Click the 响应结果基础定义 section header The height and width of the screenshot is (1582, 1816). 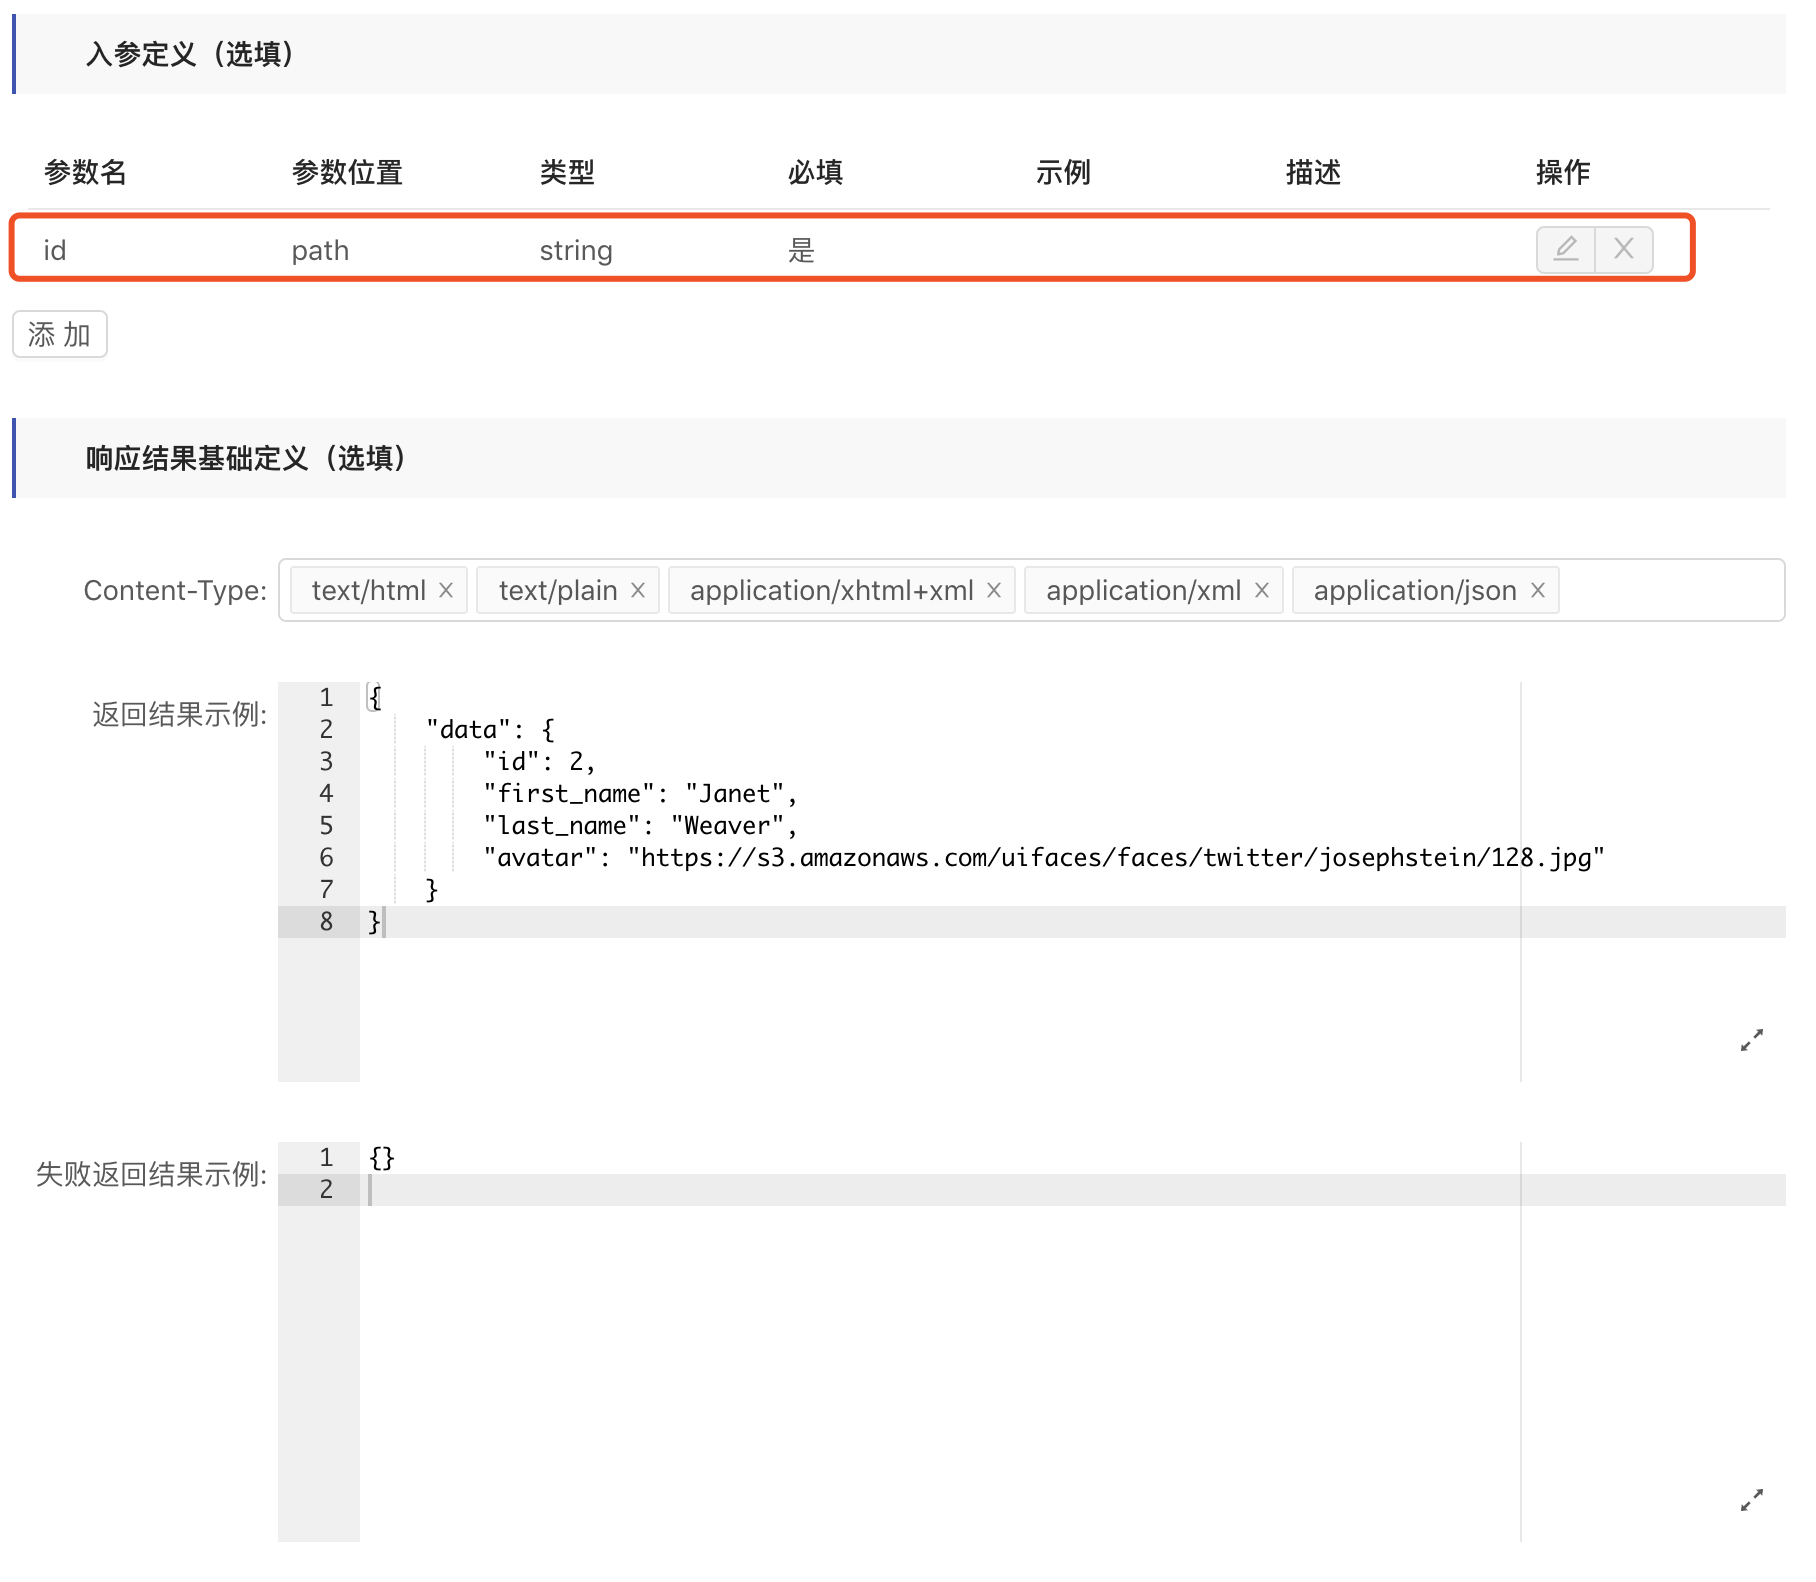point(246,459)
